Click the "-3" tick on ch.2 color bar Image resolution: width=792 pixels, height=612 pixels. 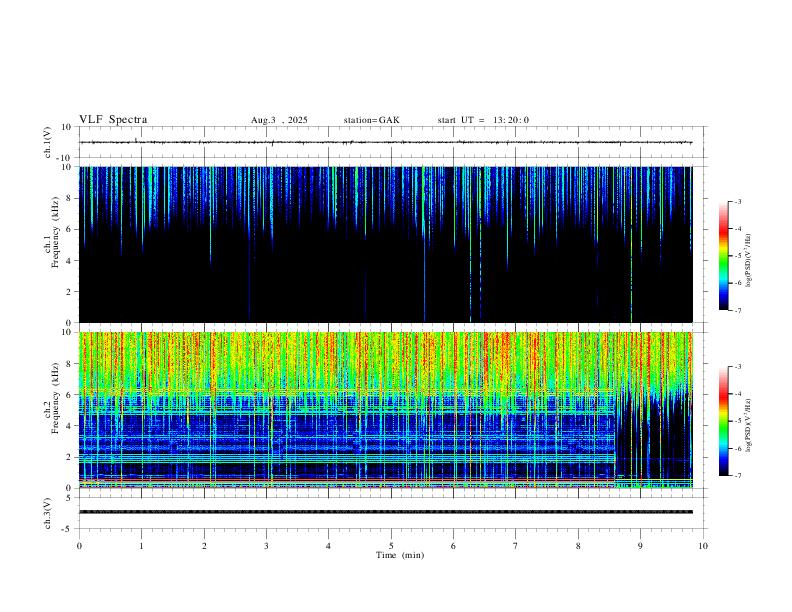[x=737, y=367]
